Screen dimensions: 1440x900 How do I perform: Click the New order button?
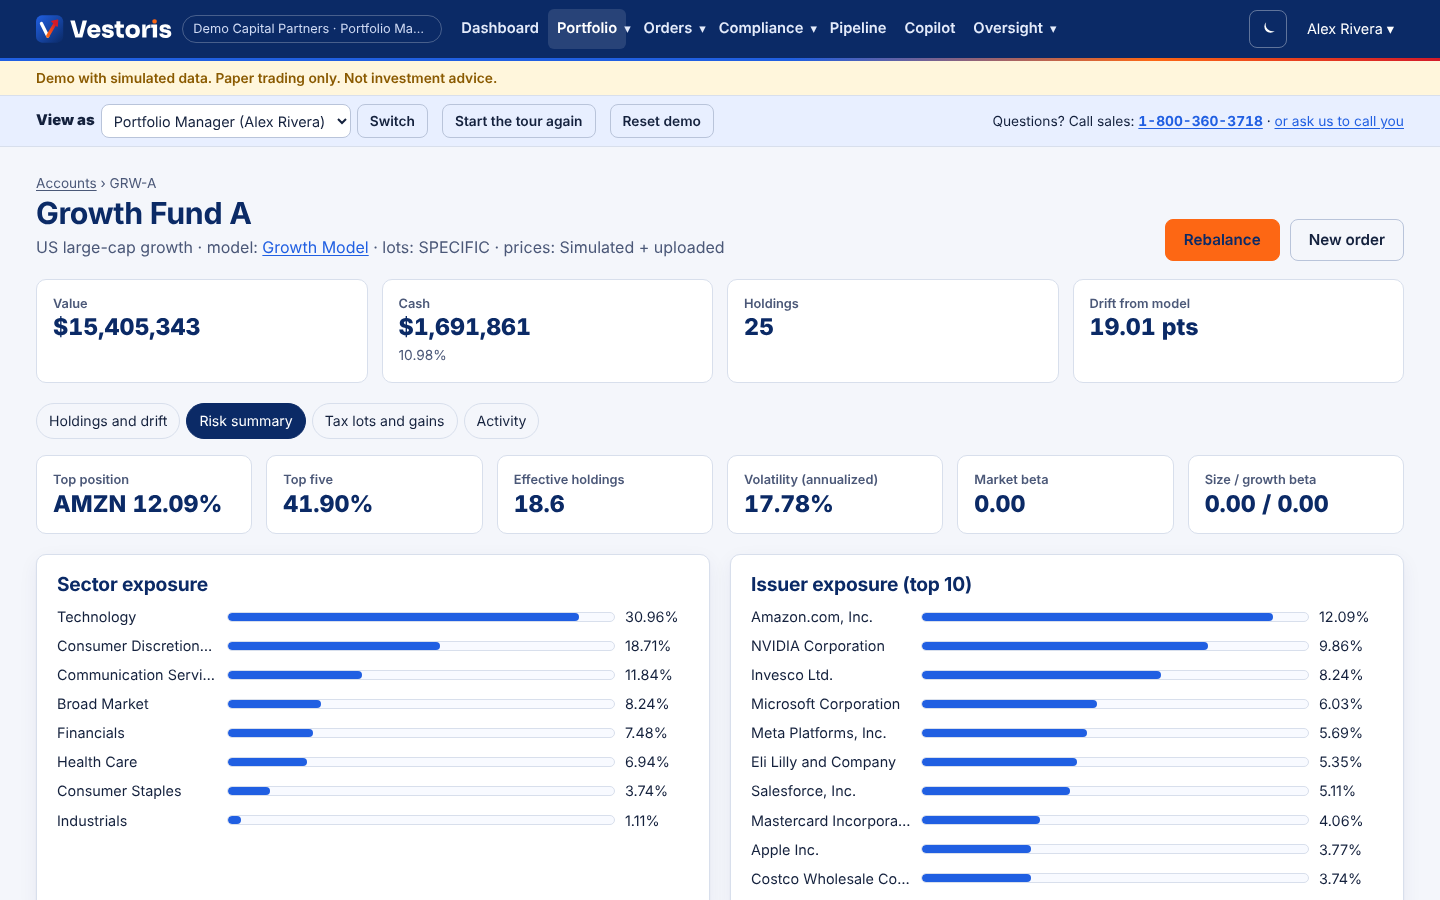(x=1346, y=240)
